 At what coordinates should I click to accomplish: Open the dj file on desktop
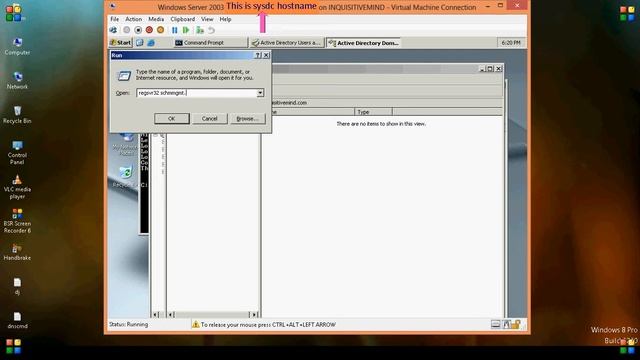[17, 286]
